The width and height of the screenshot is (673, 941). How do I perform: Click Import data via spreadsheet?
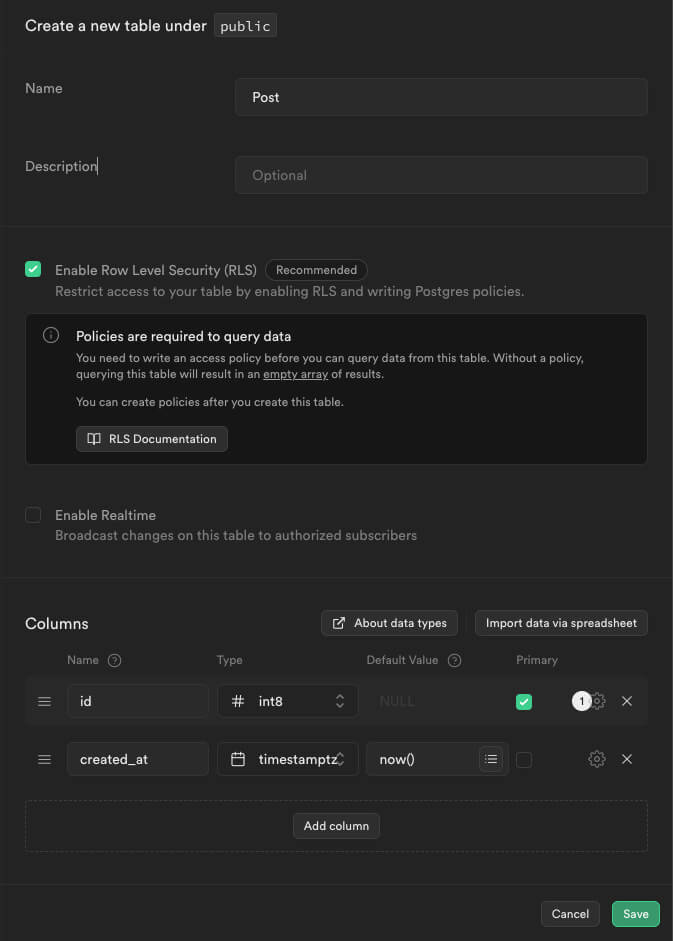[561, 623]
